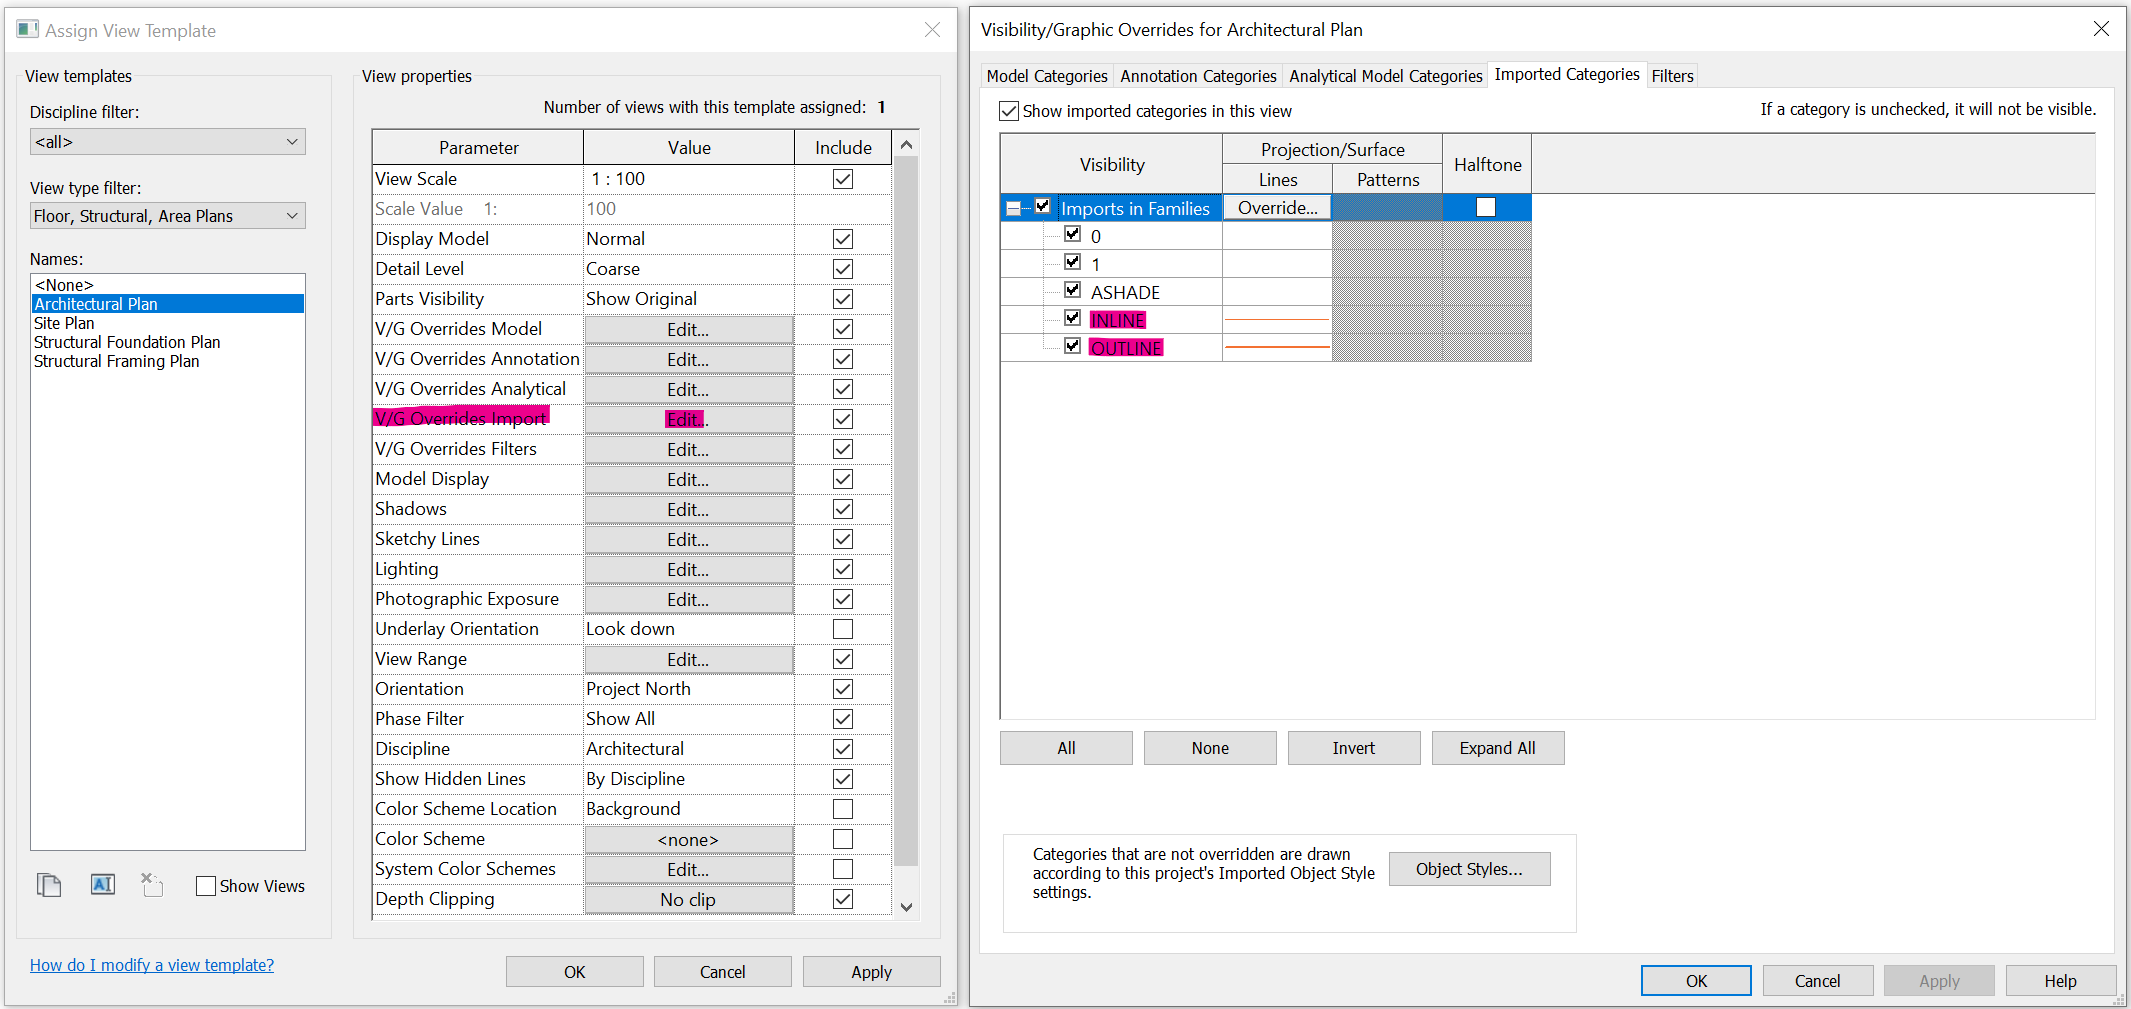Close the Assign View Template dialog
The width and height of the screenshot is (2131, 1009).
[932, 30]
